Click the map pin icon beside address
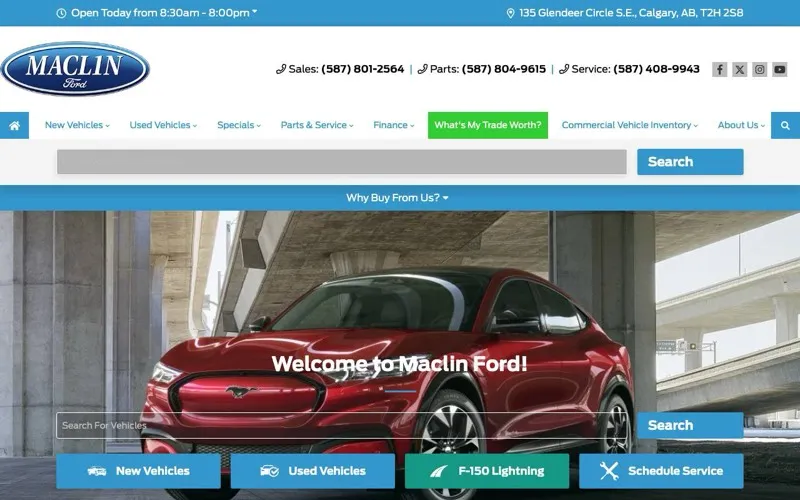The height and width of the screenshot is (500, 800). [x=510, y=13]
